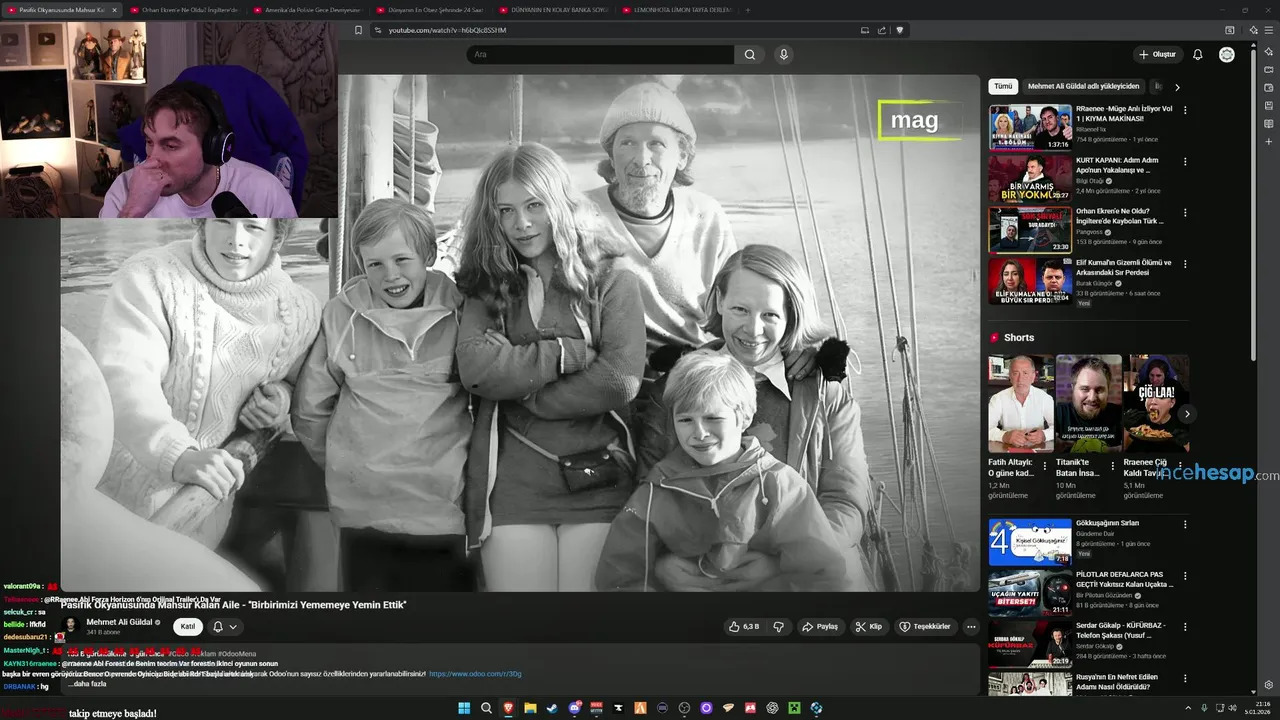1280x720 pixels.
Task: Click the Paylaş share button
Action: pos(820,627)
